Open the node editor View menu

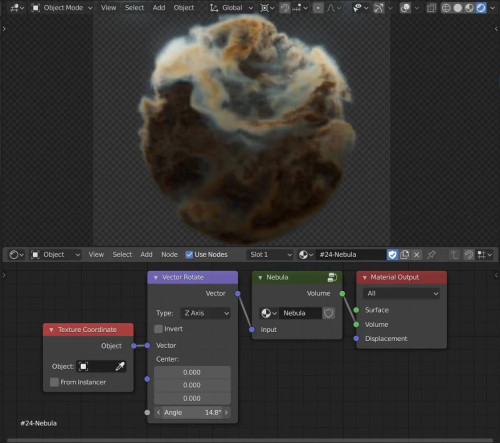[96, 255]
